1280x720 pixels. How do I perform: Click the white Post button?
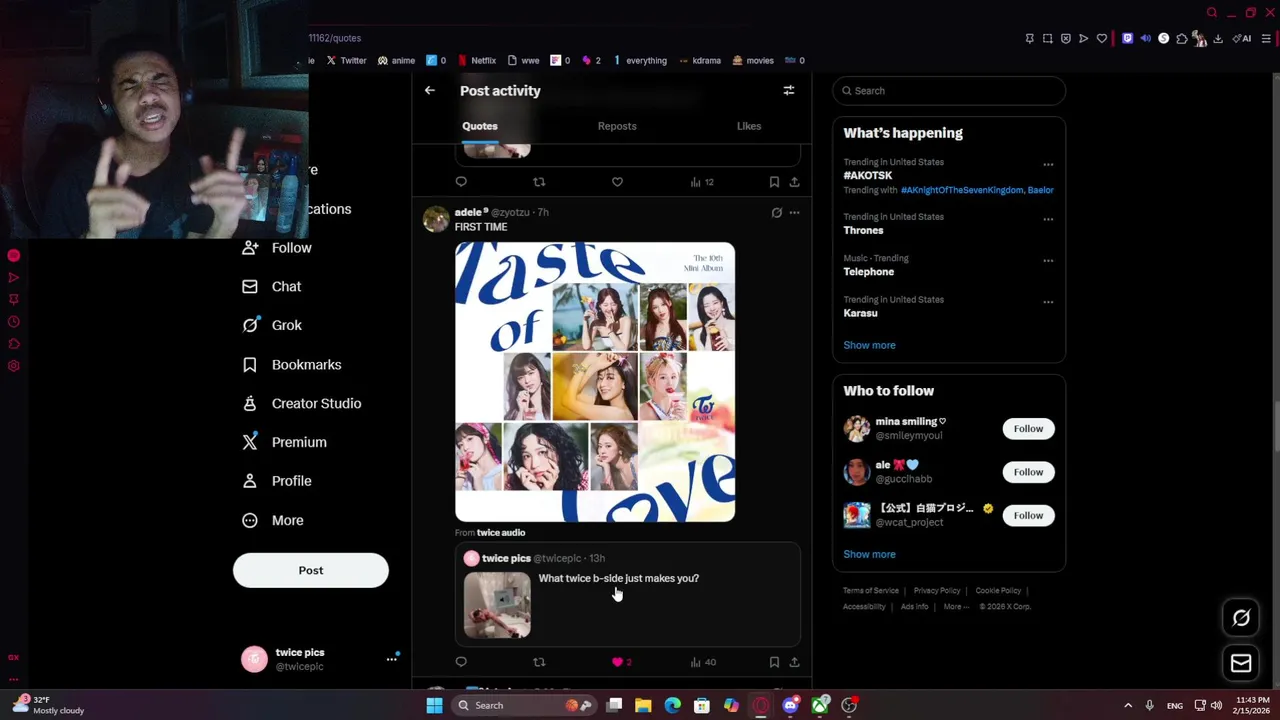tap(311, 570)
